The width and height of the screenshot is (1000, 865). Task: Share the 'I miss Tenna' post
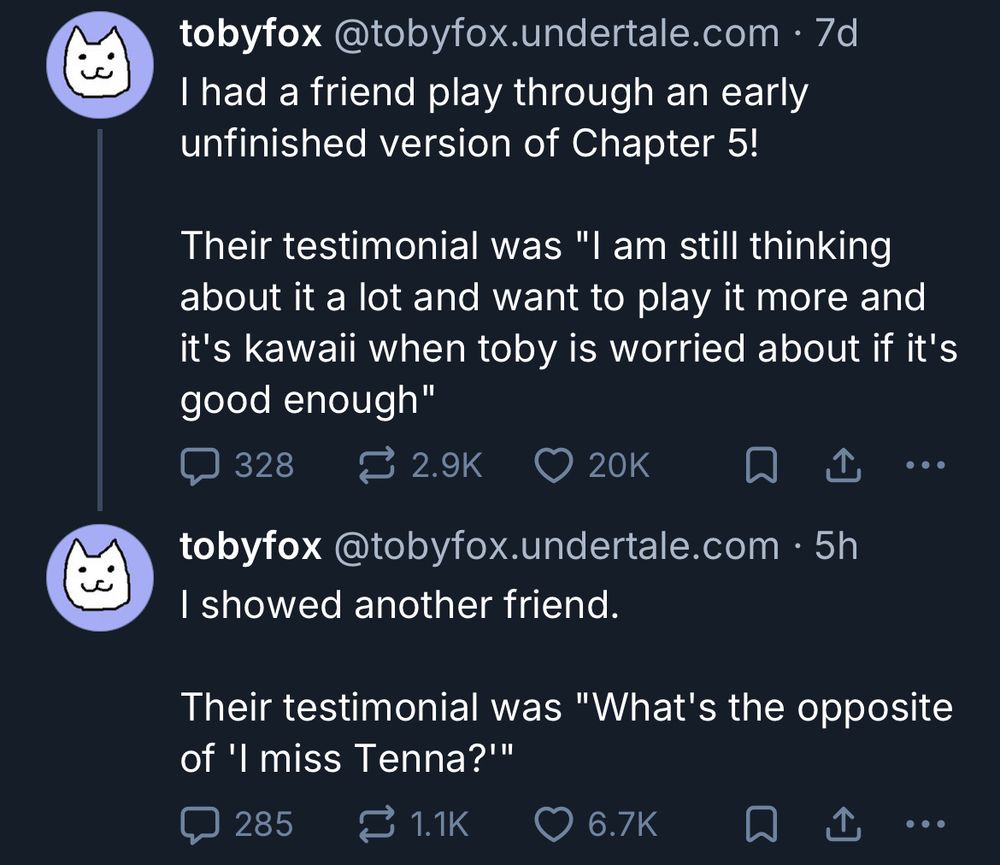pos(845,823)
